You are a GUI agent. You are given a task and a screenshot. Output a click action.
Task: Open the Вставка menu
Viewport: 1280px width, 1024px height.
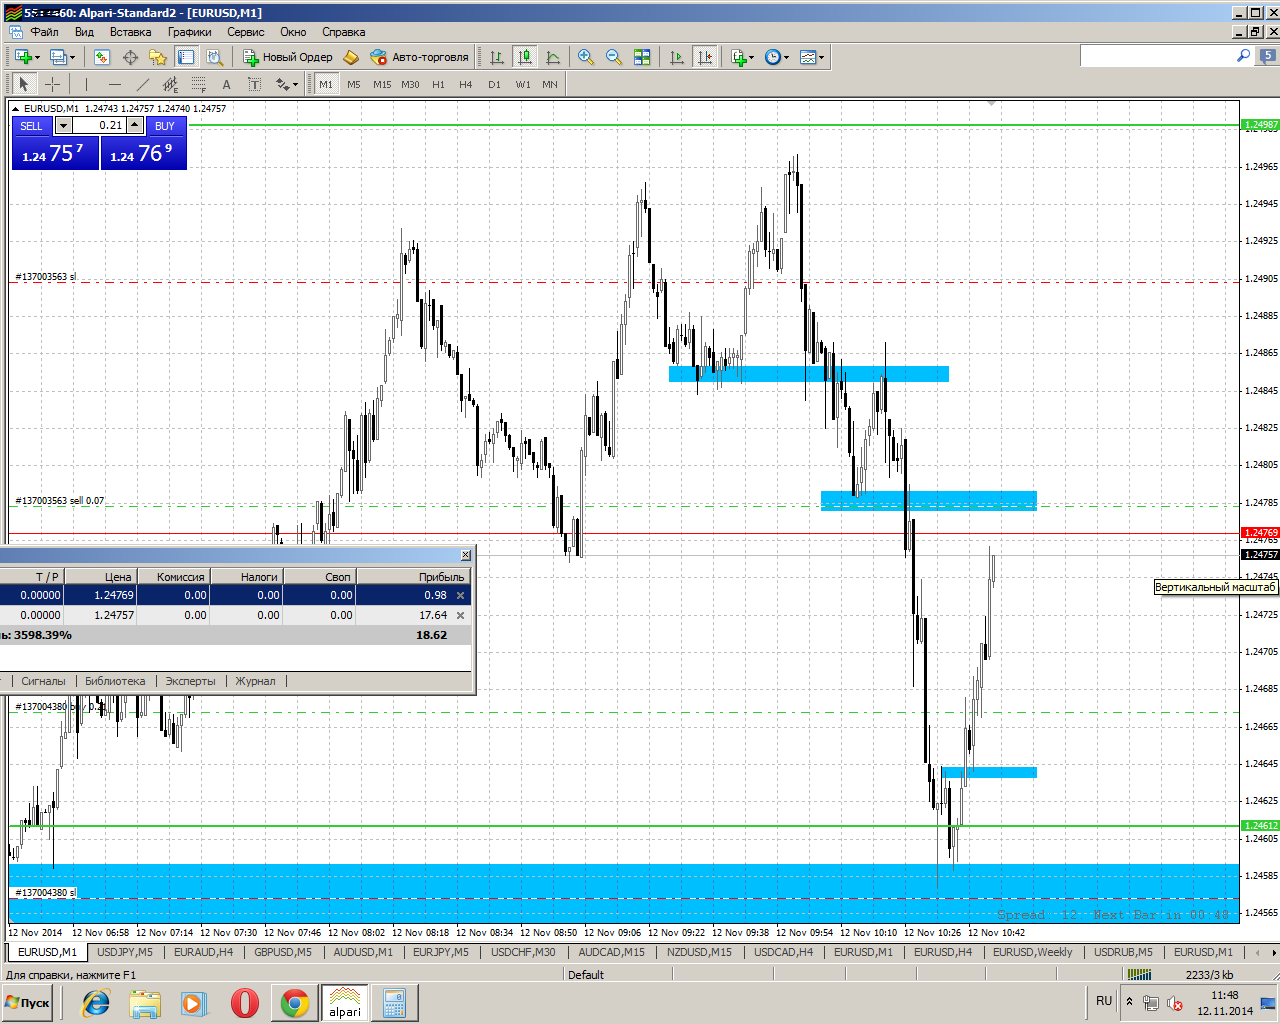[130, 32]
